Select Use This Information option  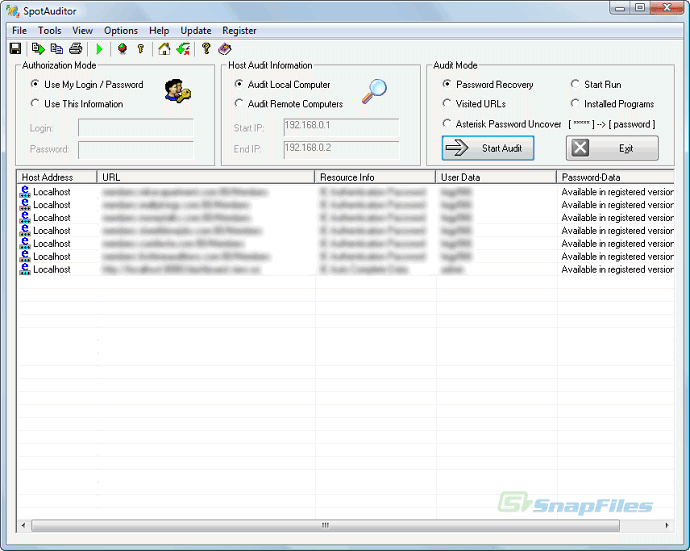77,104
